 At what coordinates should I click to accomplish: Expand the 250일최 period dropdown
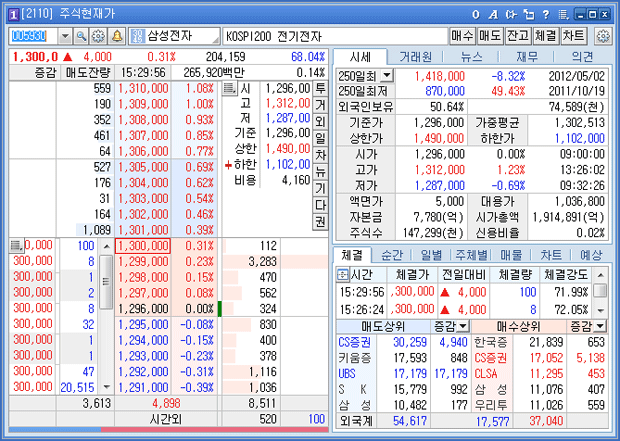pyautogui.click(x=387, y=75)
